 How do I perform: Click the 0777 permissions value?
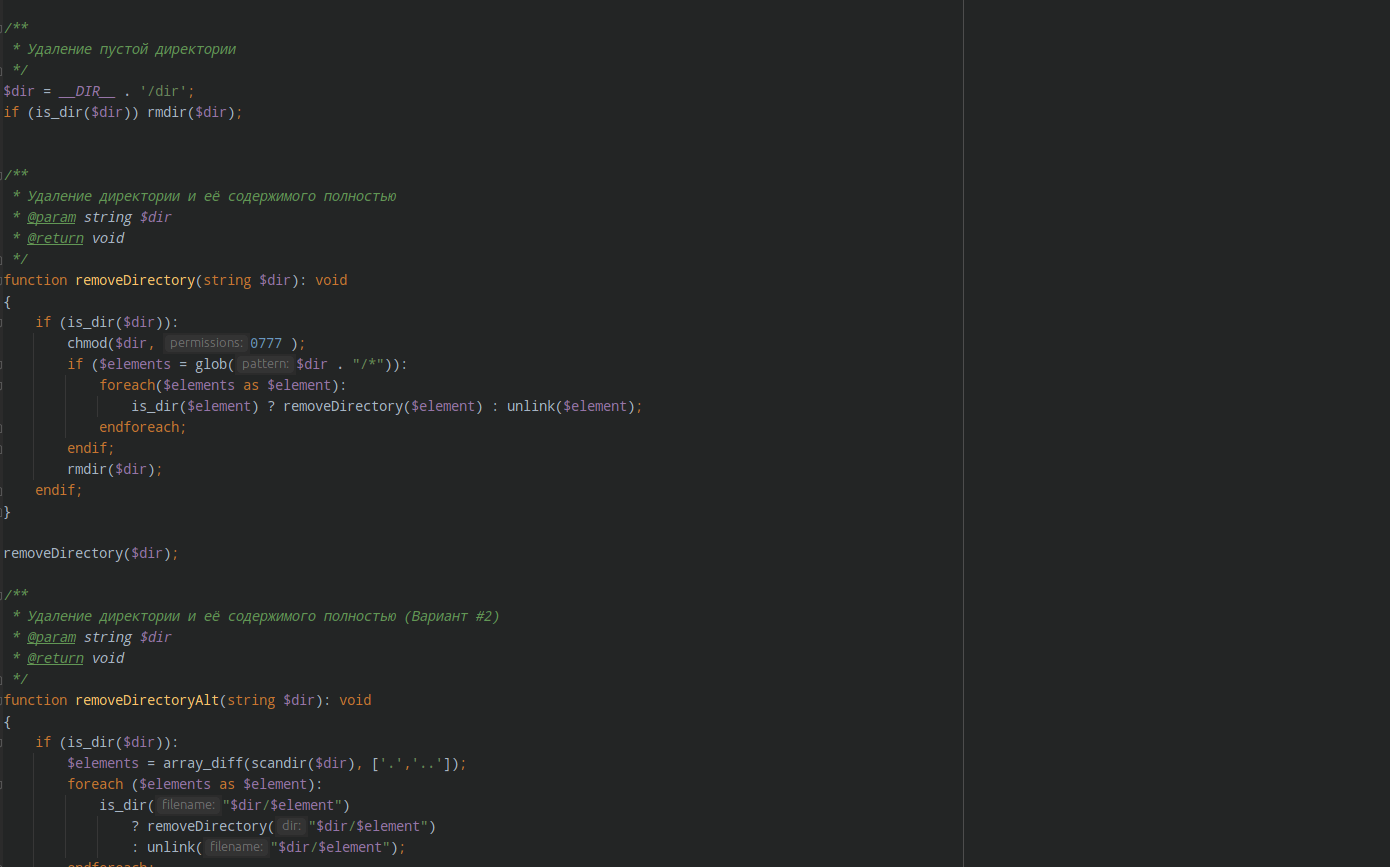(266, 343)
